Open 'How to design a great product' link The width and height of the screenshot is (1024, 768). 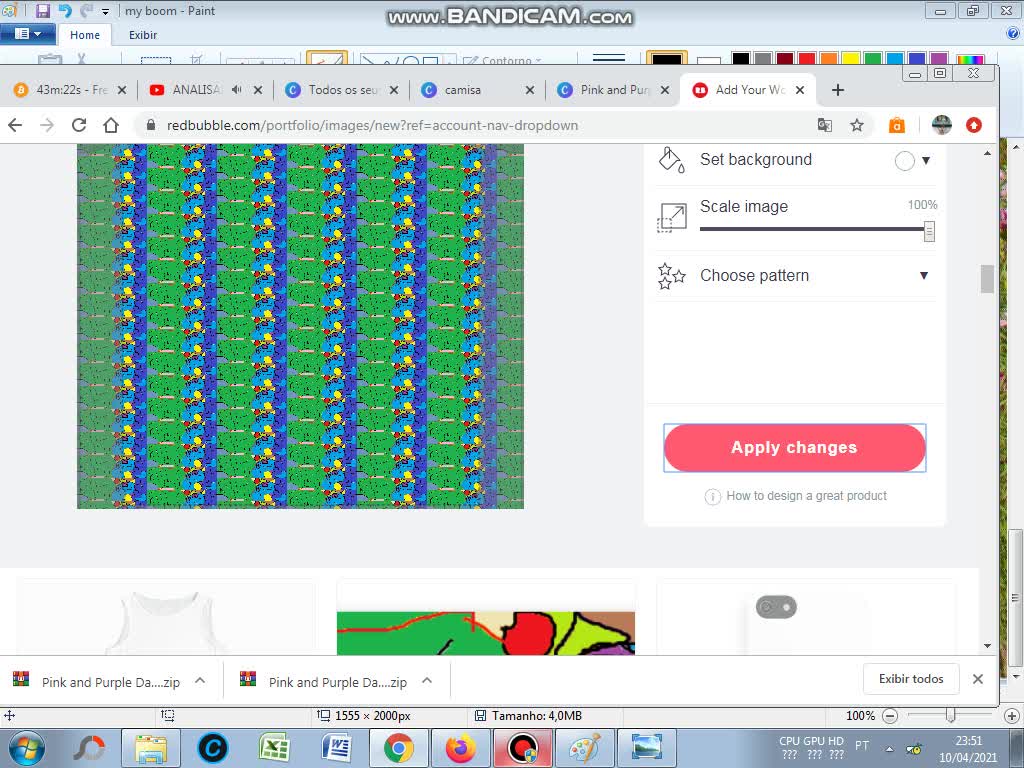(x=807, y=496)
